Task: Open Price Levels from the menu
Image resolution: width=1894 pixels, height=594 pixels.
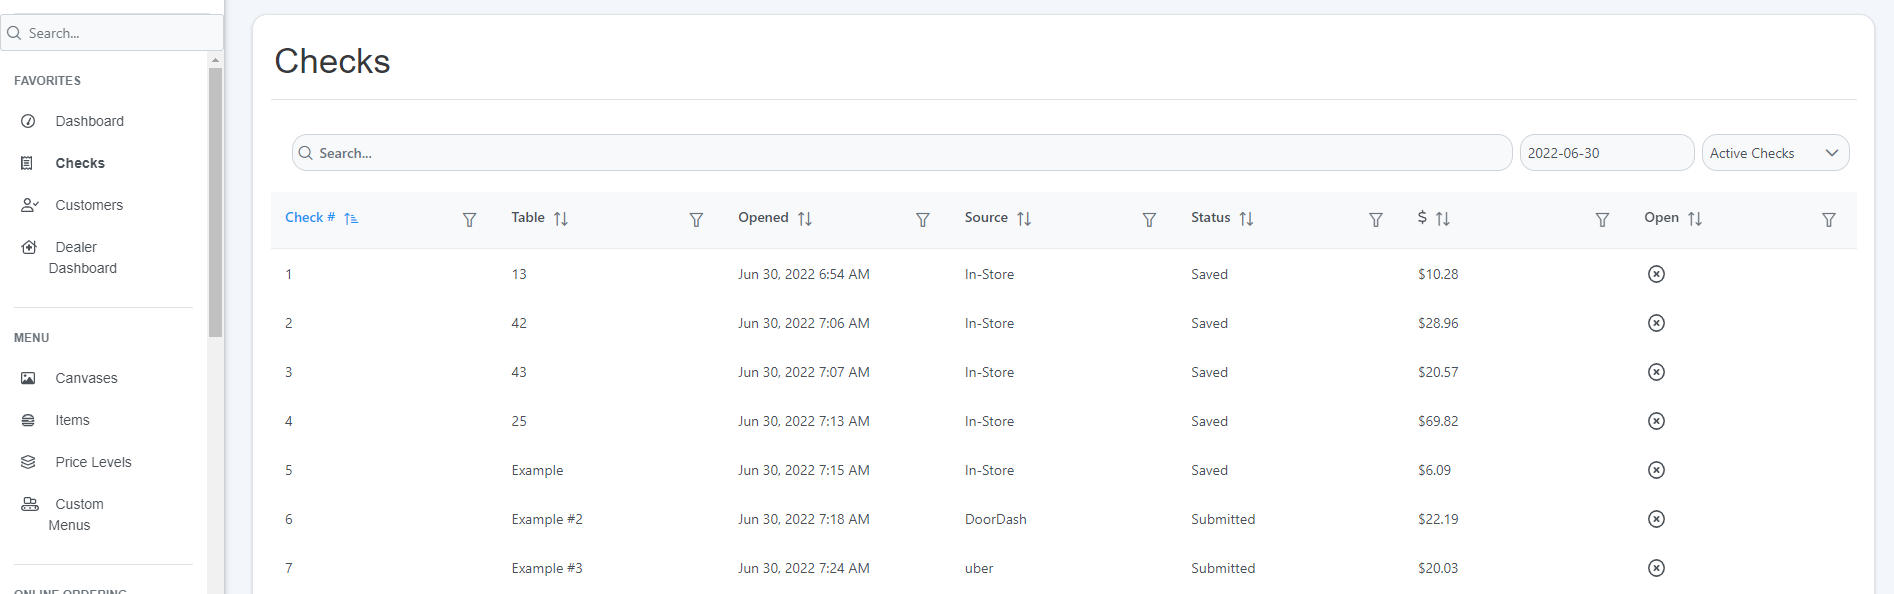Action: coord(93,462)
